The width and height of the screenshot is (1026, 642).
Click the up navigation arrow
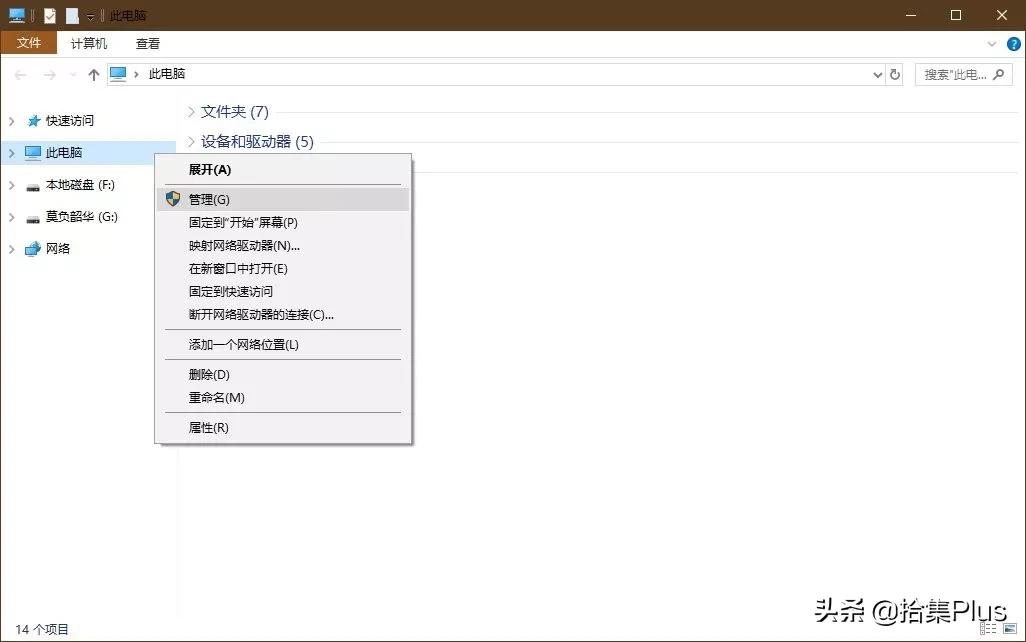coord(93,73)
